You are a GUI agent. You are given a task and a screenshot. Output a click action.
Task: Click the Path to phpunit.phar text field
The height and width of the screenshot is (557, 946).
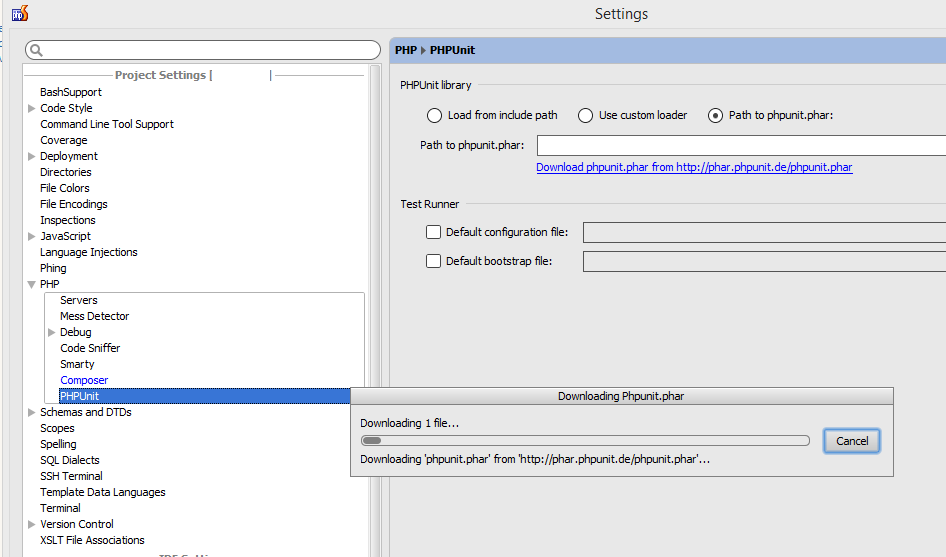(x=741, y=145)
